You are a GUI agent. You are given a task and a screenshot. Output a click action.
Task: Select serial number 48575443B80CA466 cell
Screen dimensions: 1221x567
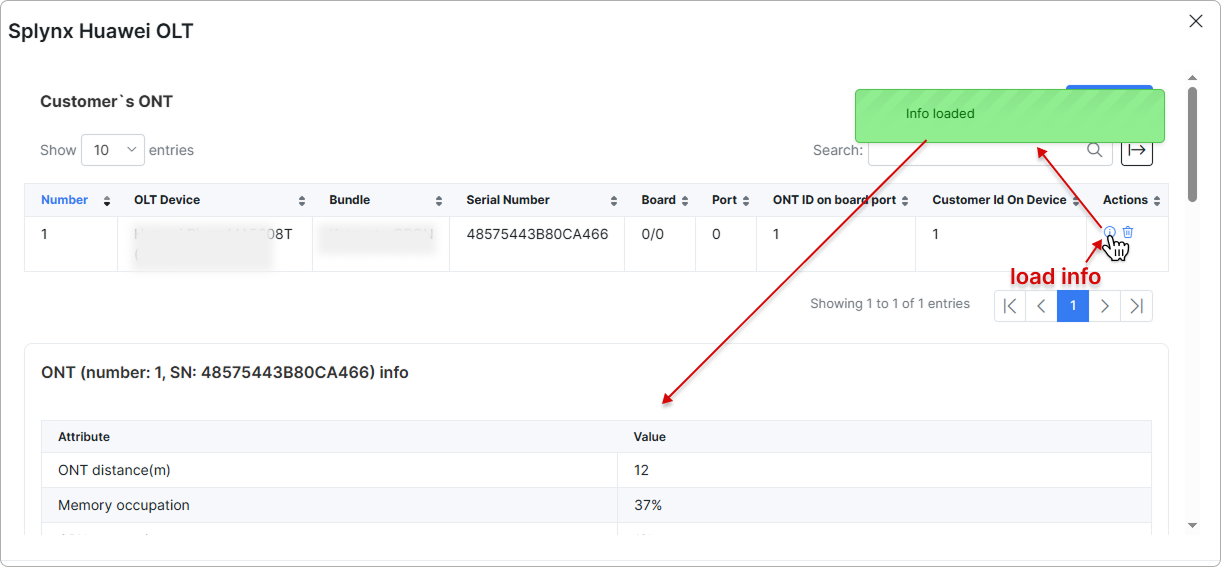pos(537,244)
